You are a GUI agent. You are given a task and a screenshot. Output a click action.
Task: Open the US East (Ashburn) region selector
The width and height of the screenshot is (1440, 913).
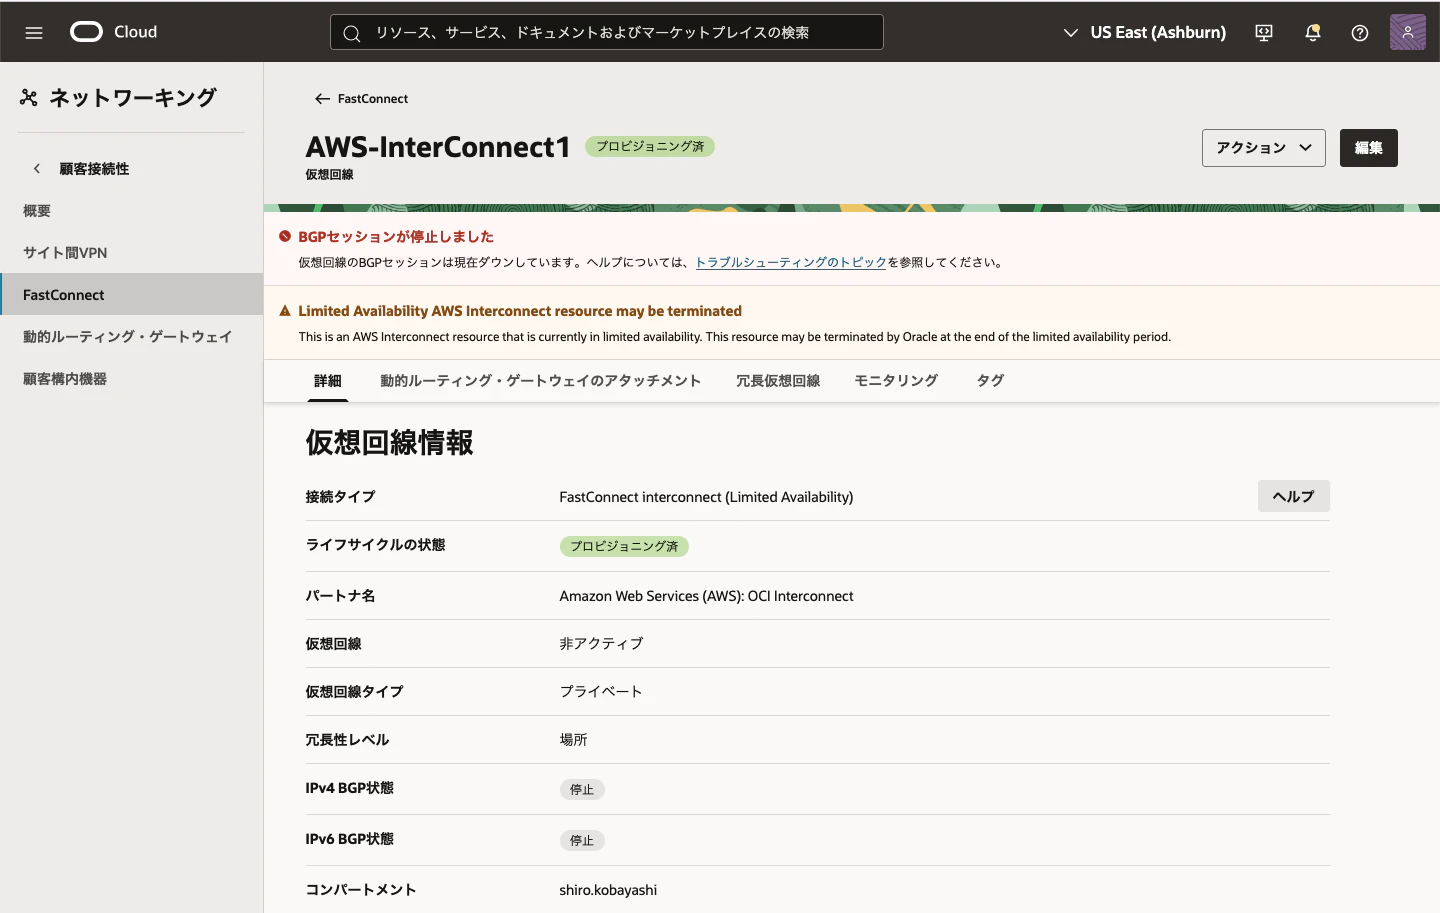pos(1145,32)
